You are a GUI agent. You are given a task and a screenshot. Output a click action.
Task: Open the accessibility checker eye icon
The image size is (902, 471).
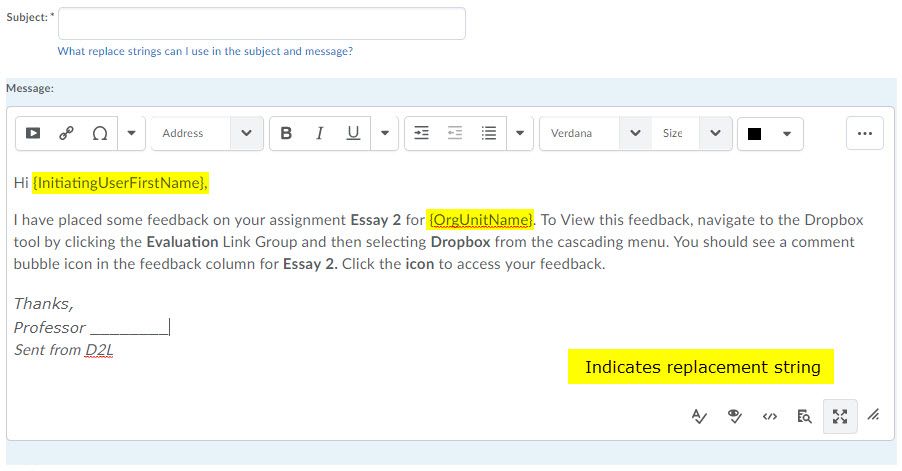(735, 416)
